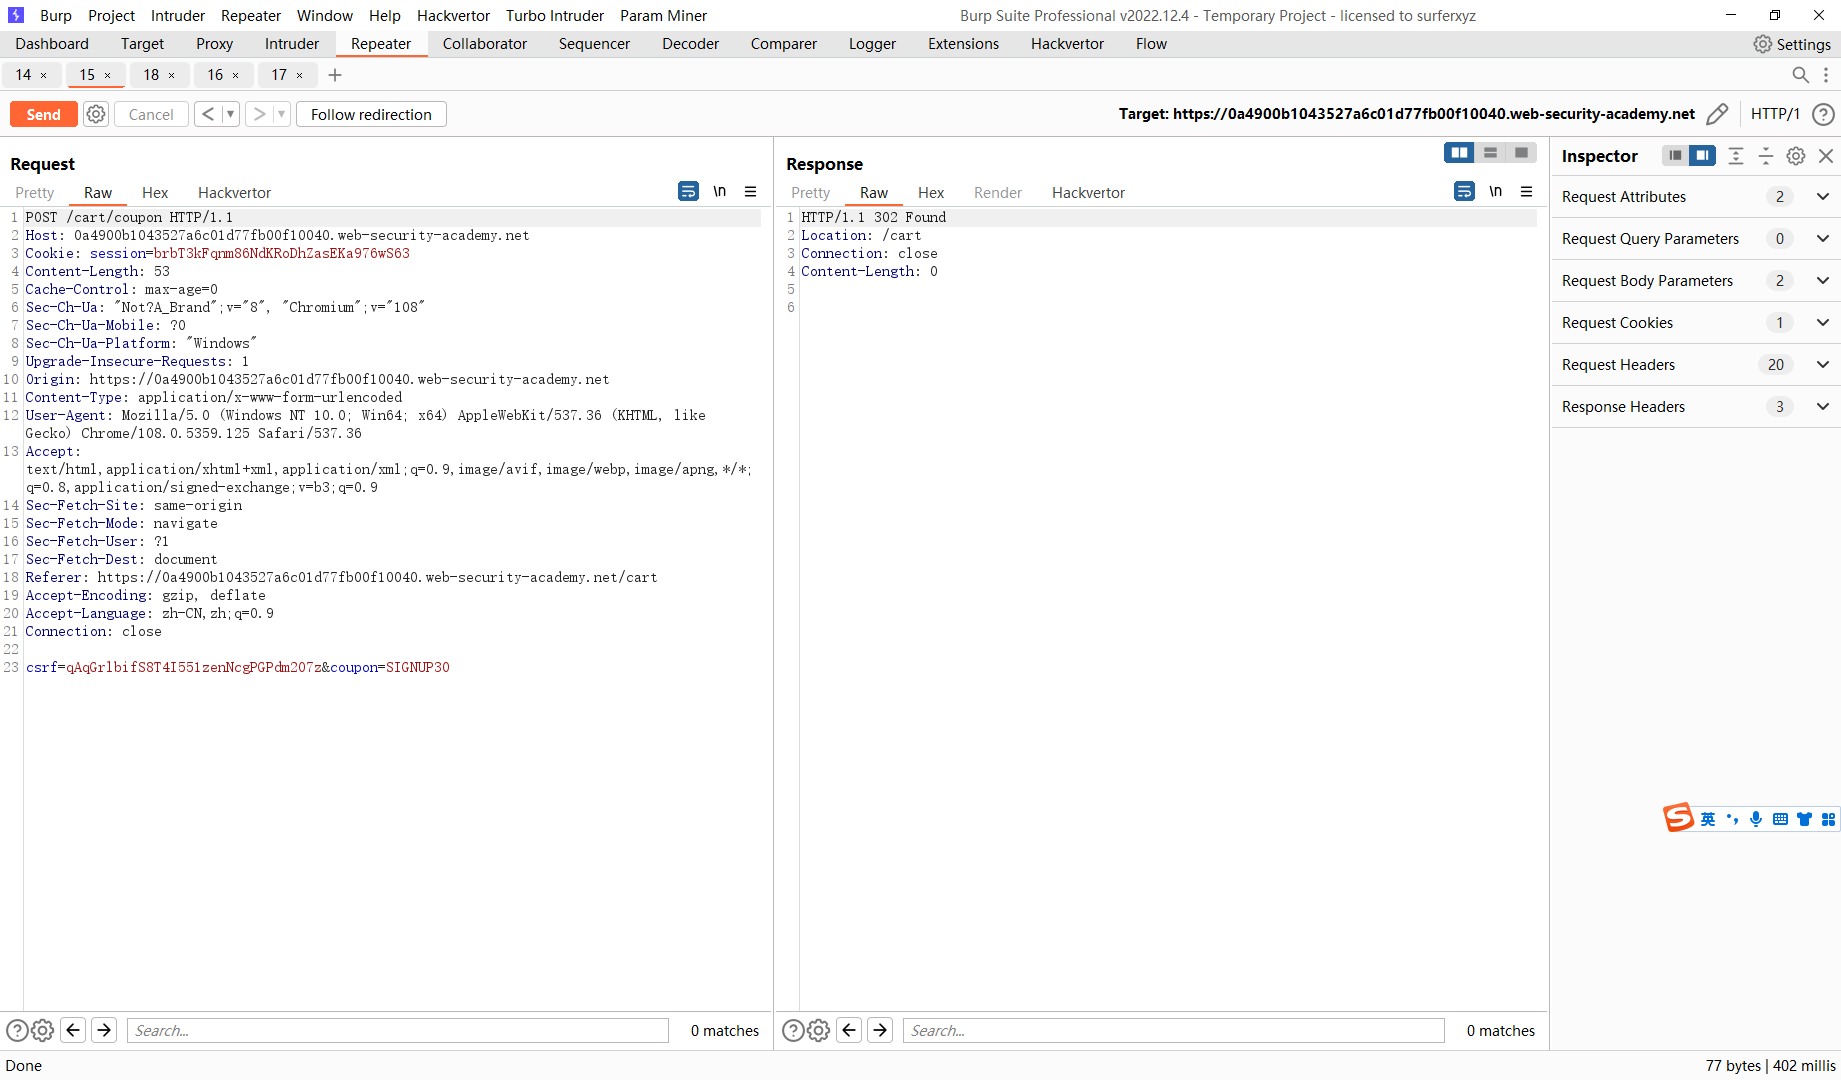Toggle request word wrap icon
The image size is (1841, 1080).
[689, 191]
